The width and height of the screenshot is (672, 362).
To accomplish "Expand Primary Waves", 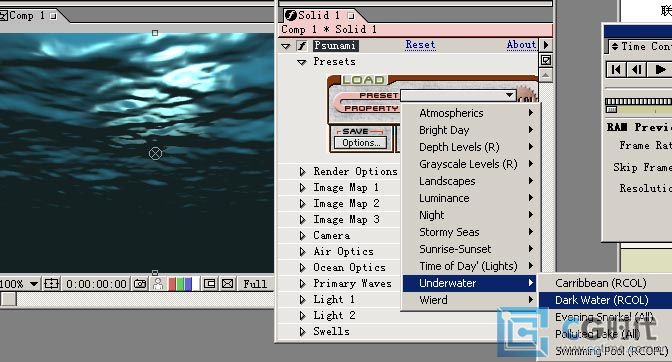I will [303, 284].
